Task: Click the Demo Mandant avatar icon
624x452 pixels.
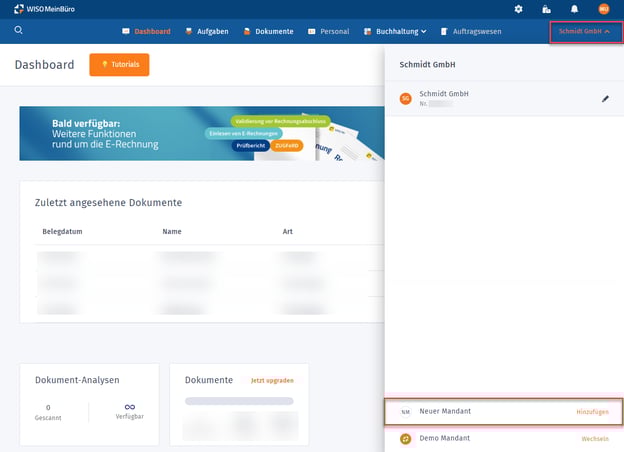Action: pos(405,438)
